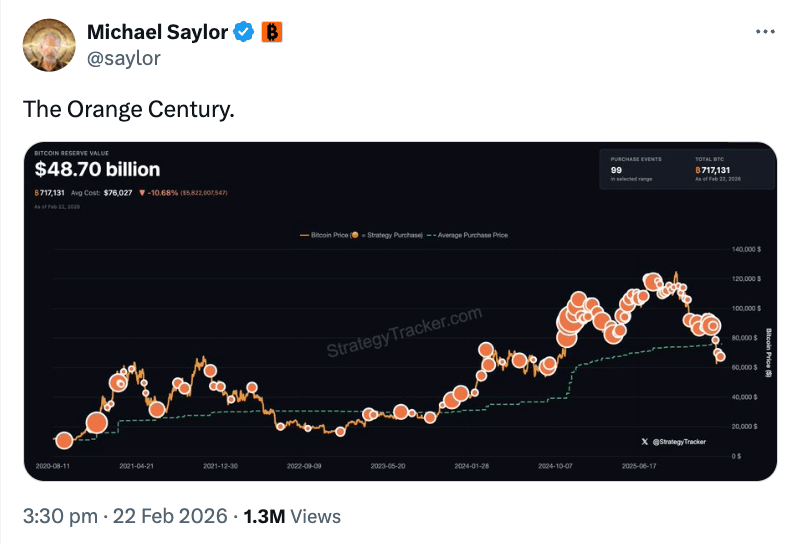Click the $48.70 billion reserve value heading
The height and width of the screenshot is (544, 798).
tap(97, 170)
